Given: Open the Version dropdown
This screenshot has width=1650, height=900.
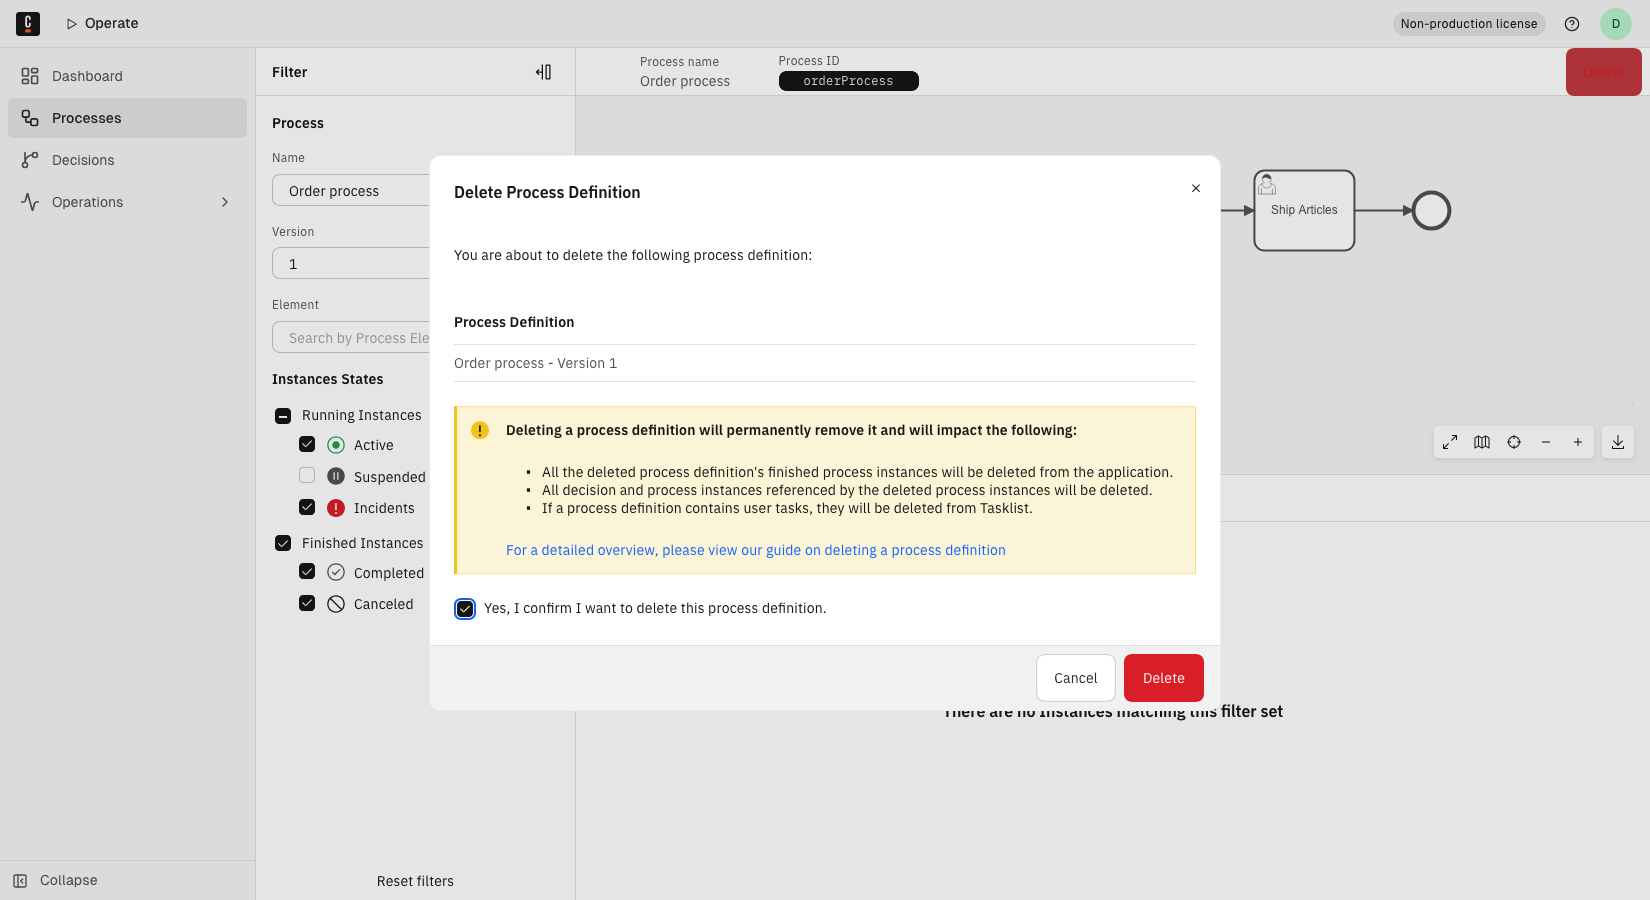Looking at the screenshot, I should click(x=351, y=264).
